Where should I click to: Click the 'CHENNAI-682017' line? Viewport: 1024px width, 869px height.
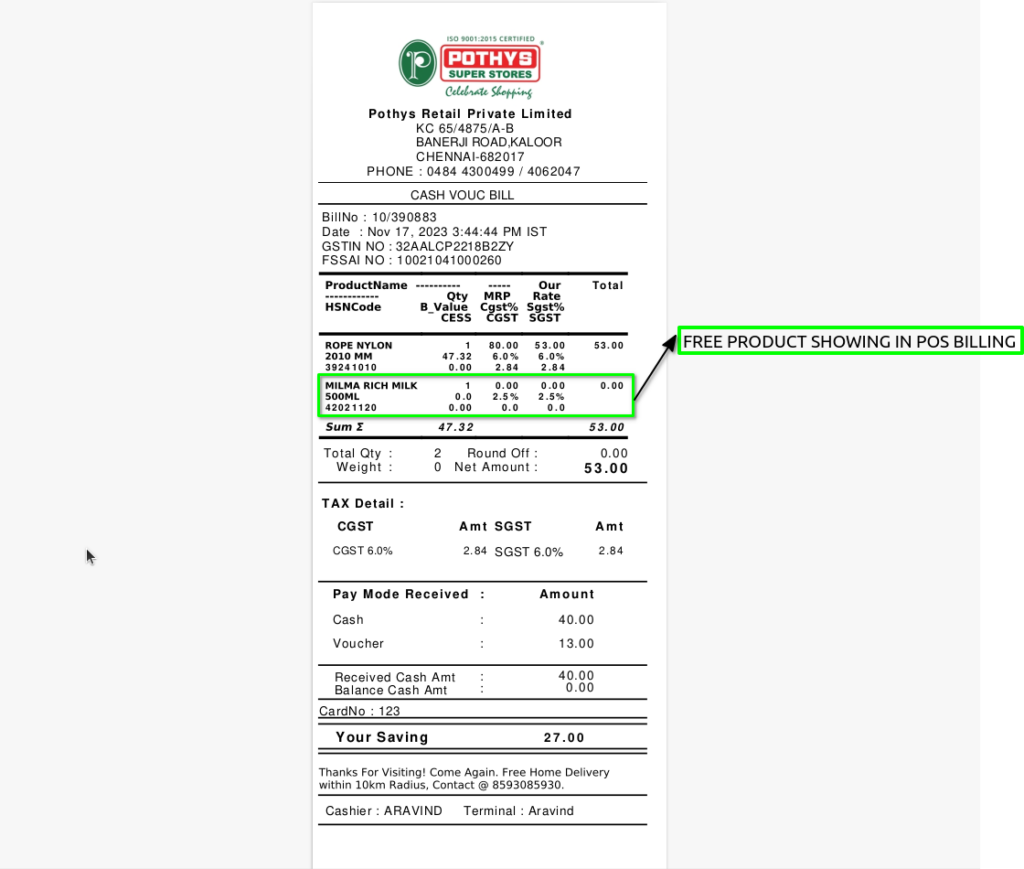470,157
